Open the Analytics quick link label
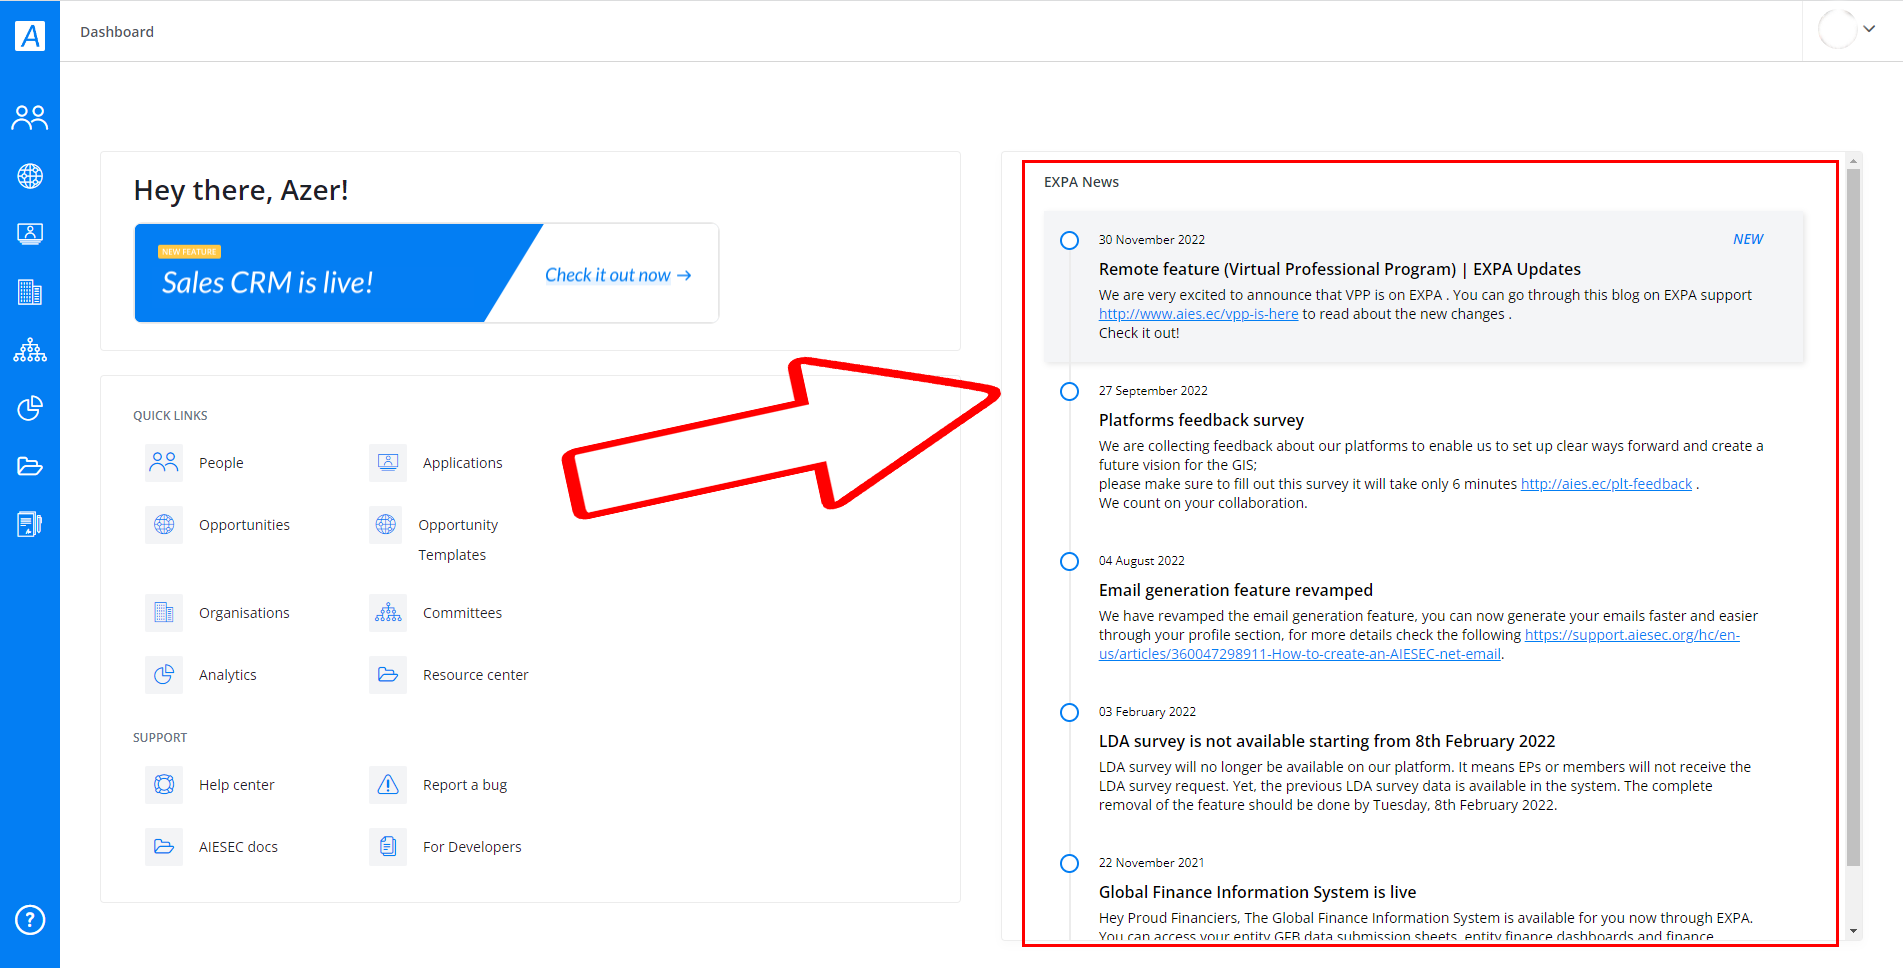Image resolution: width=1903 pixels, height=968 pixels. tap(228, 675)
